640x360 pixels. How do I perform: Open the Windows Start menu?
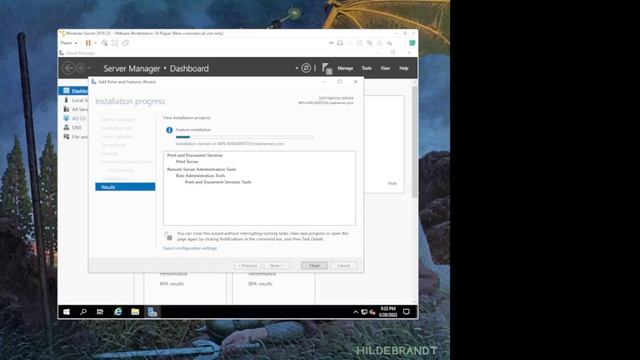click(x=67, y=312)
